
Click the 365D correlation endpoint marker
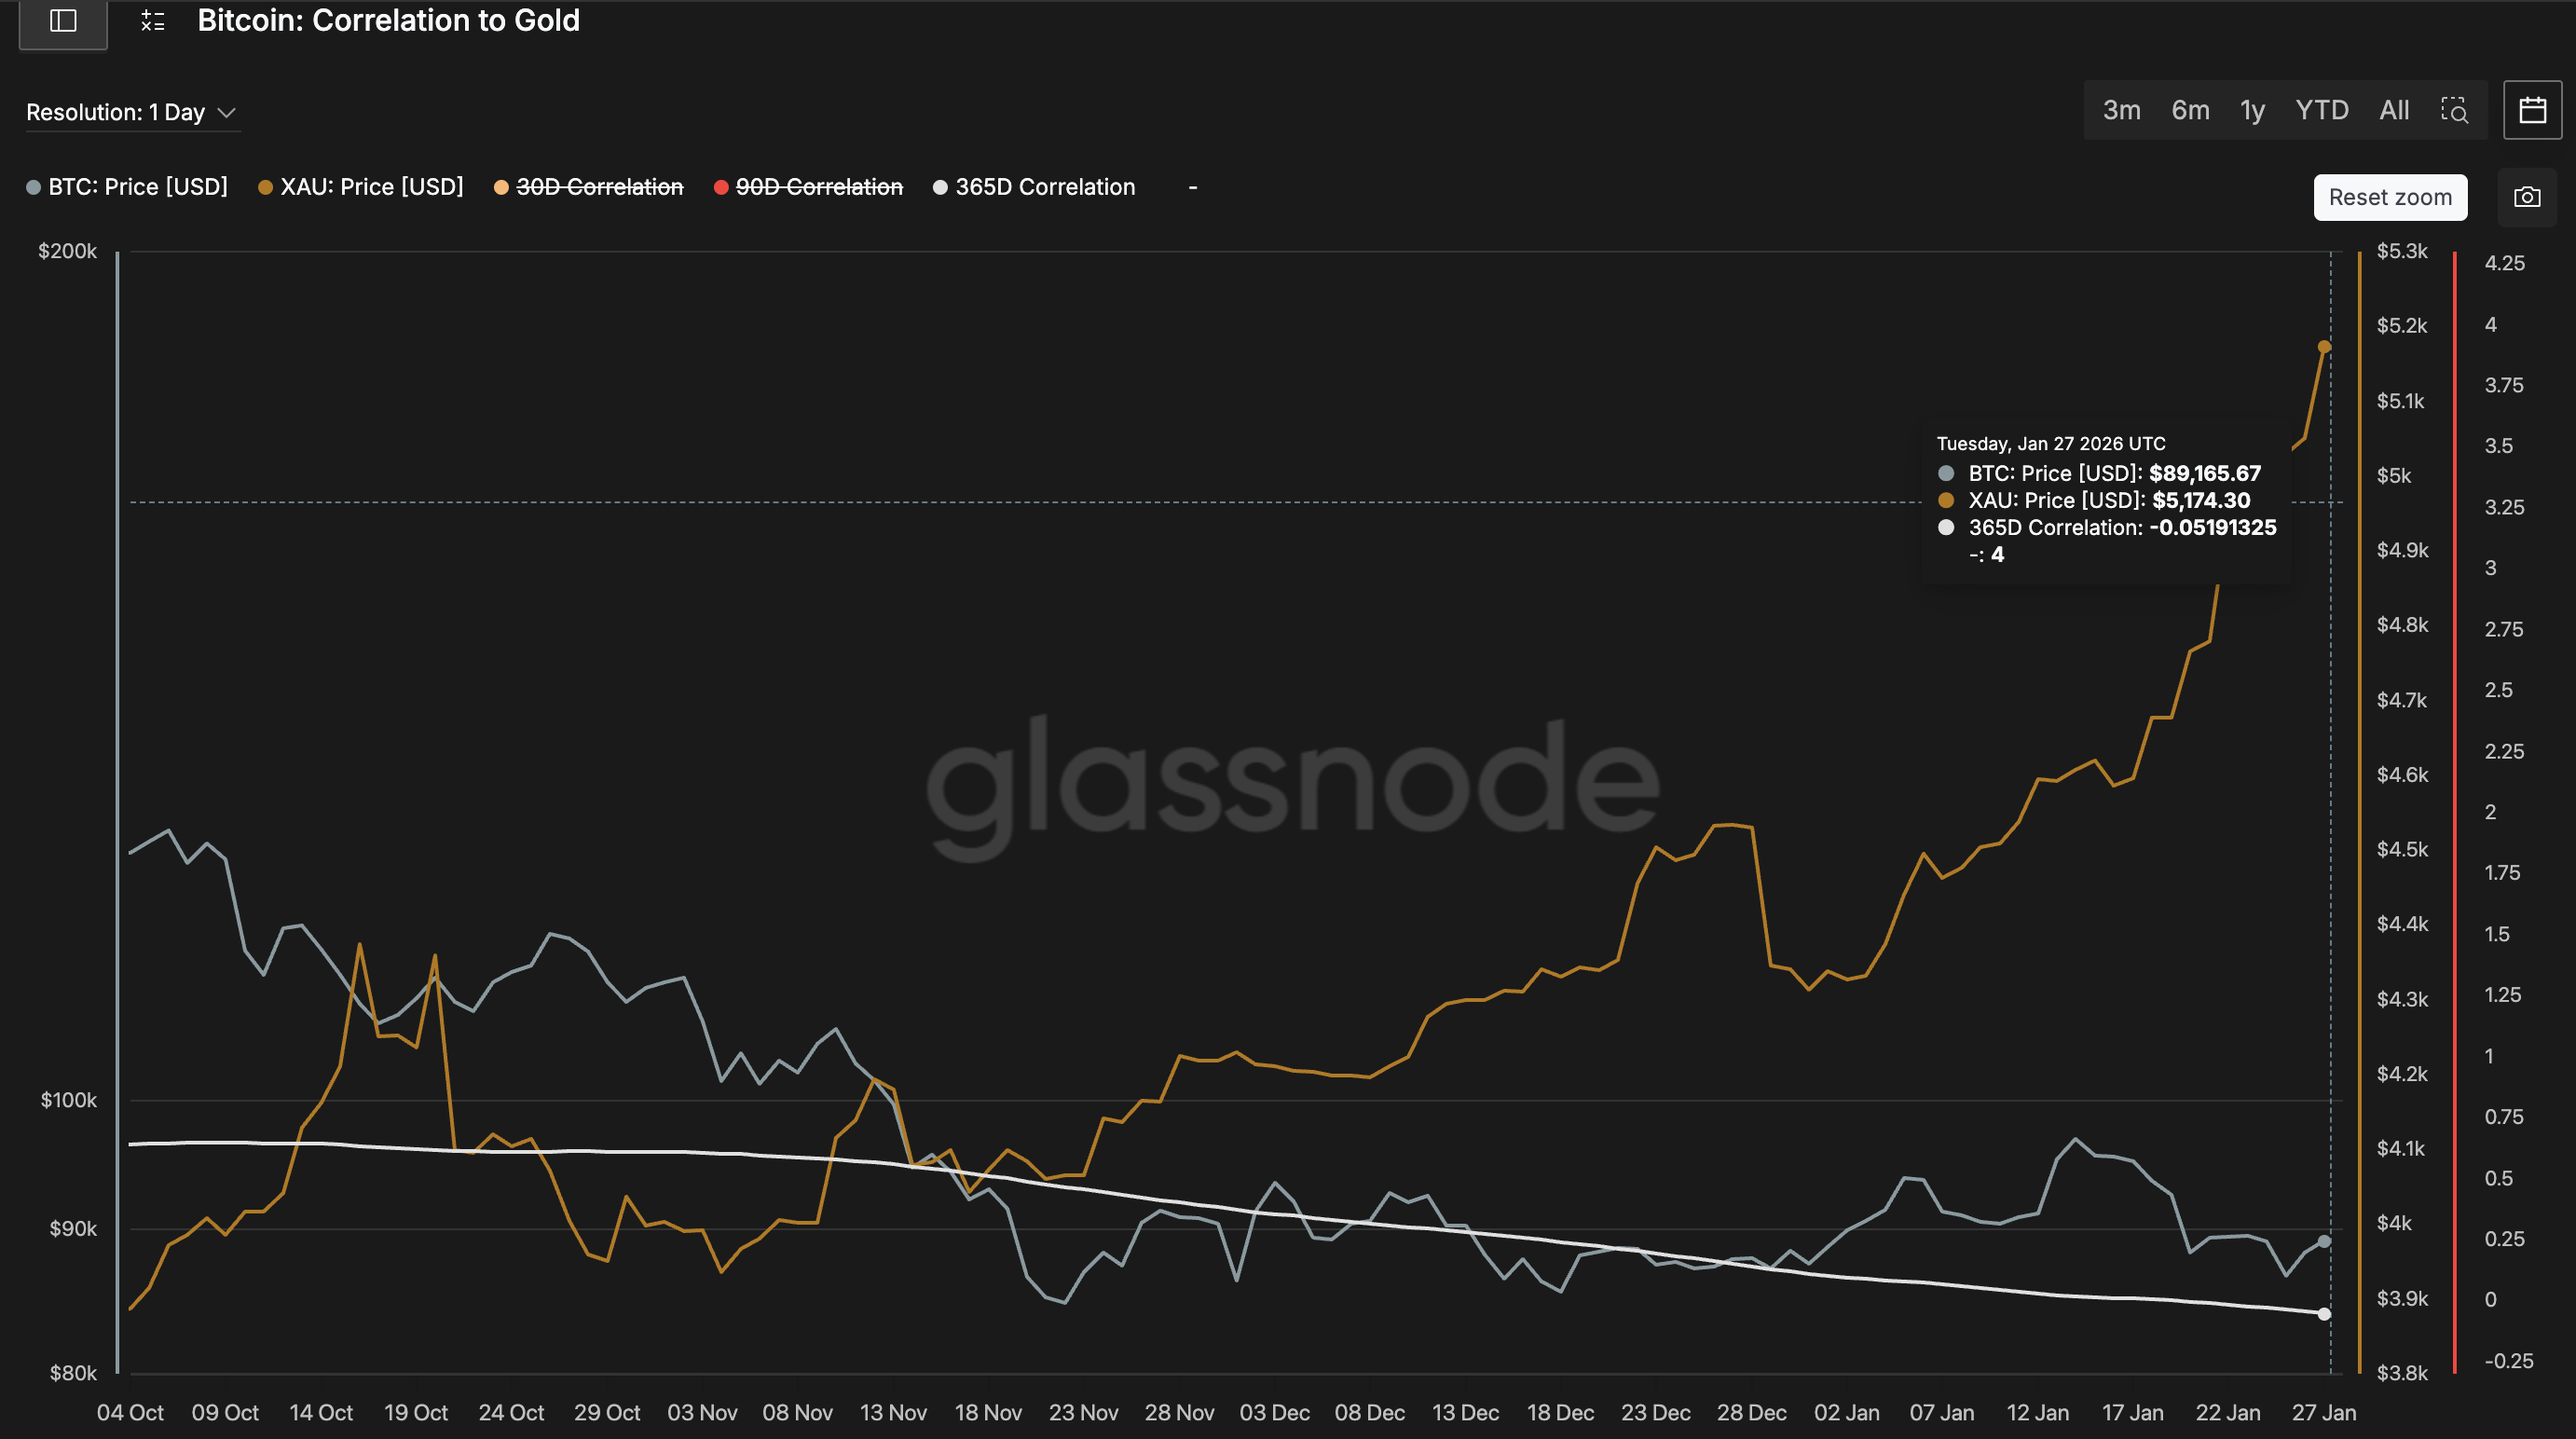coord(2324,1314)
